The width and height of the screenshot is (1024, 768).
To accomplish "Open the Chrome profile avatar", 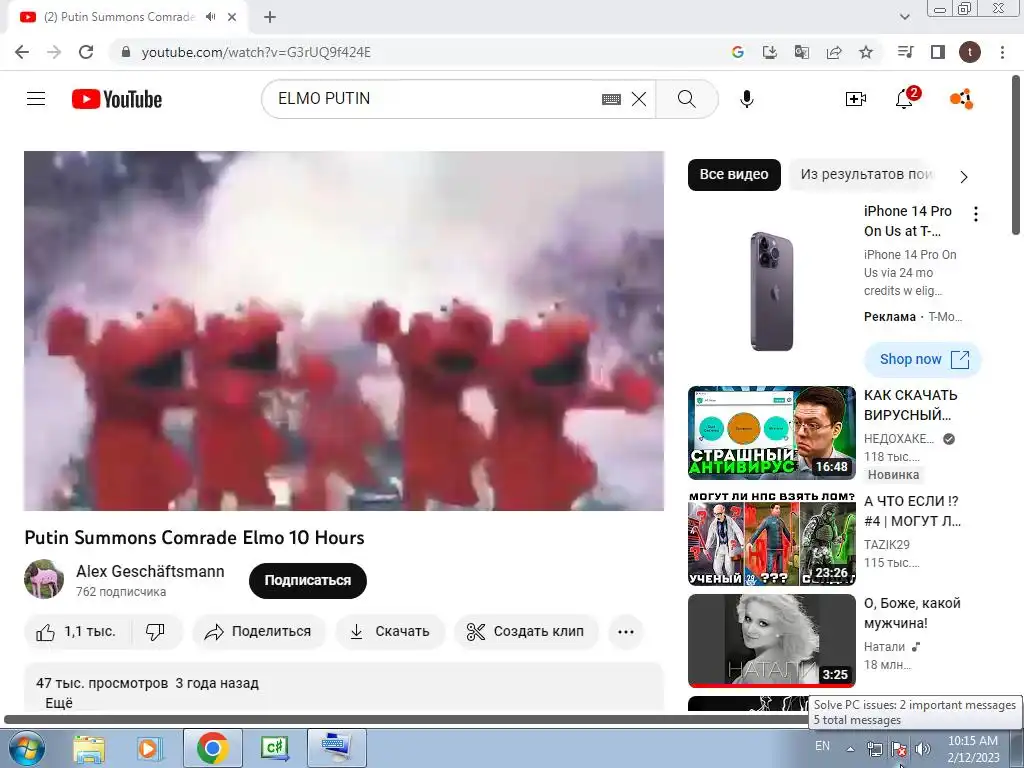I will tap(970, 52).
